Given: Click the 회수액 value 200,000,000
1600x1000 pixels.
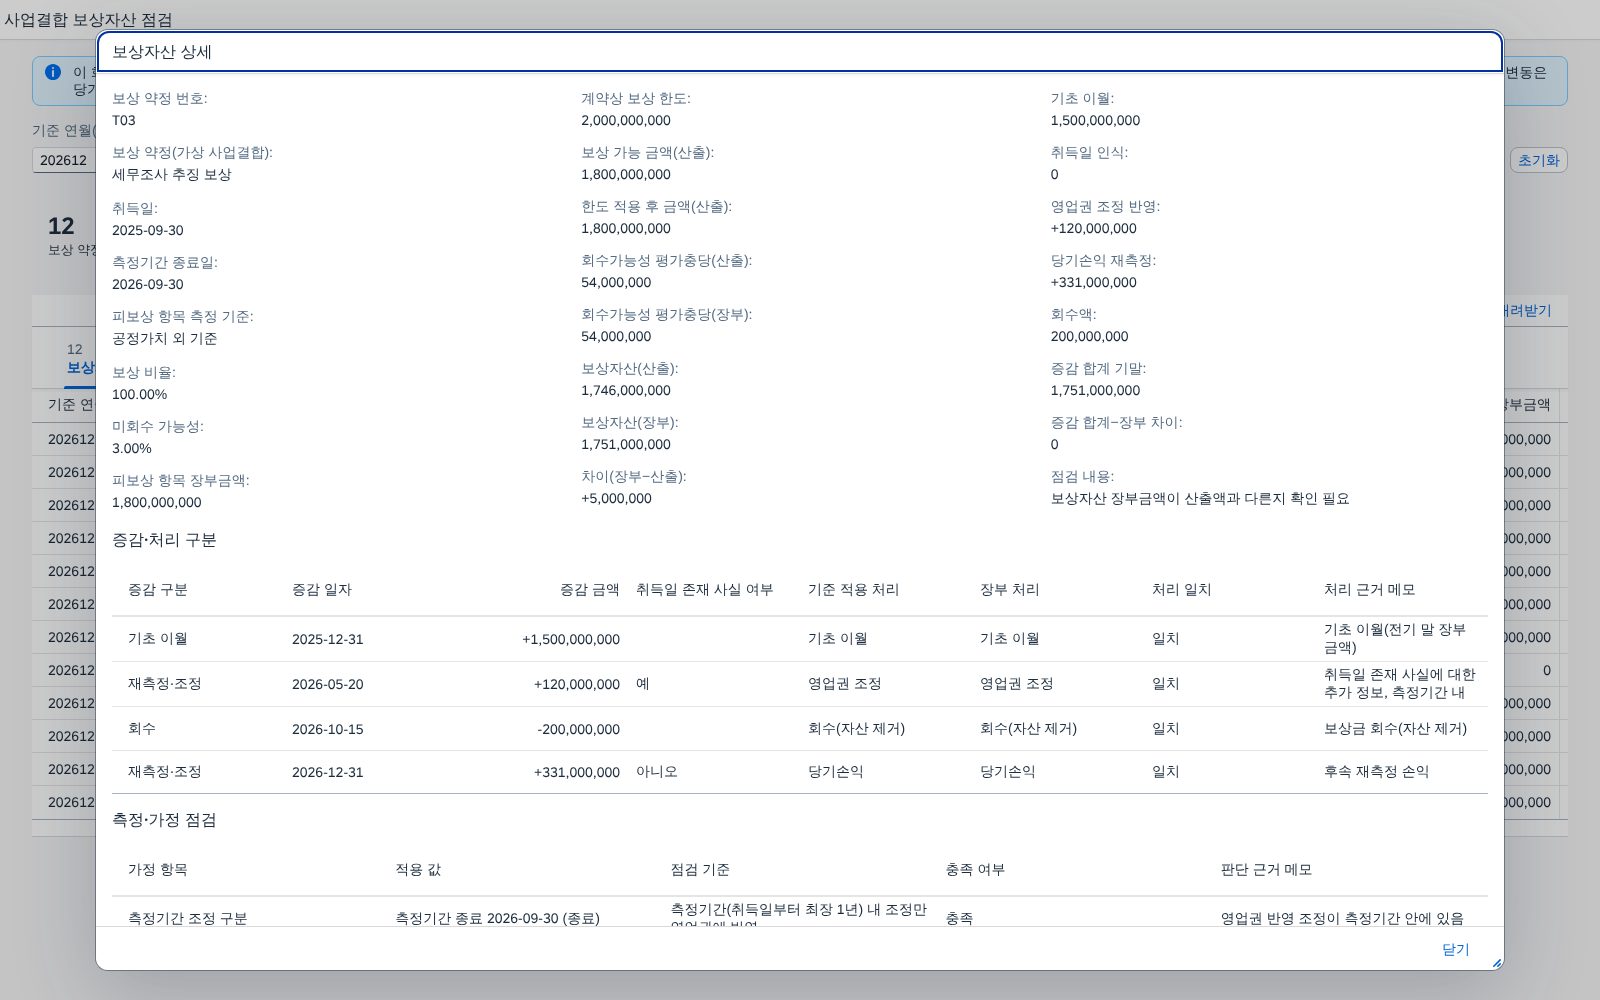Looking at the screenshot, I should [1089, 336].
